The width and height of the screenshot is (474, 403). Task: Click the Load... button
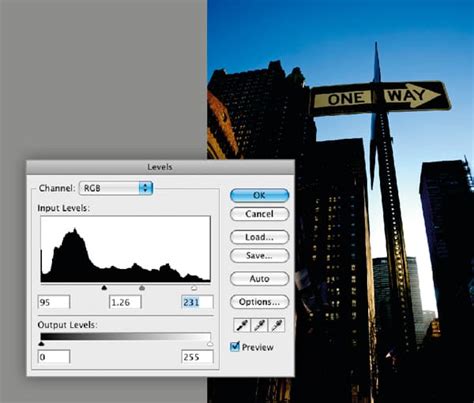click(x=259, y=237)
